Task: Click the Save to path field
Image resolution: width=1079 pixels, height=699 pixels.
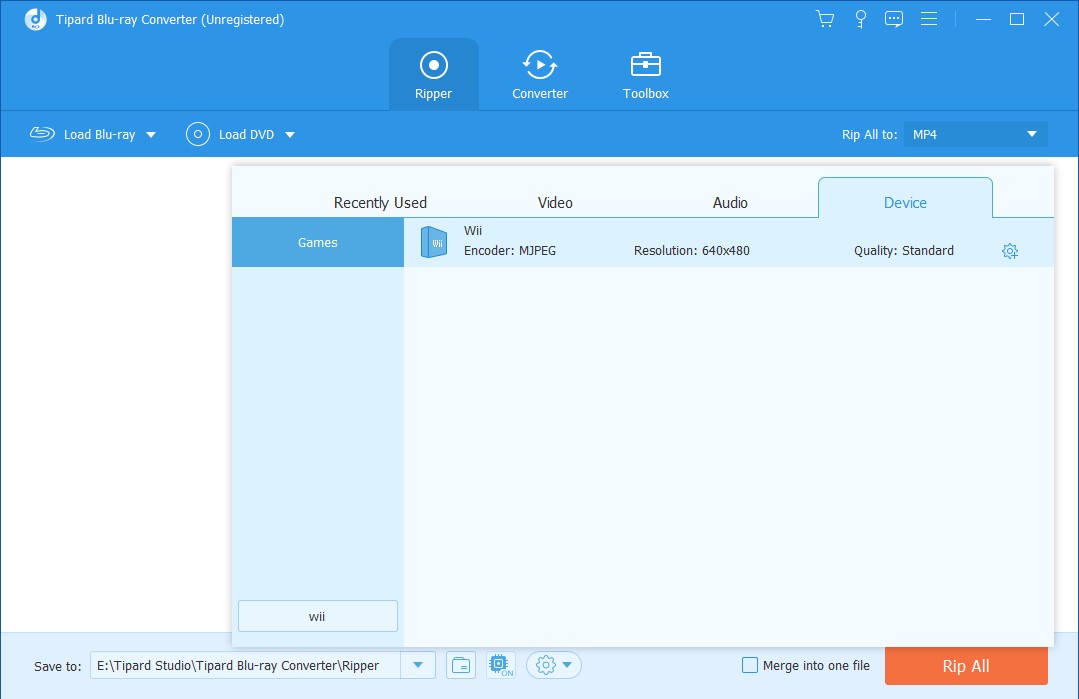Action: (x=245, y=665)
